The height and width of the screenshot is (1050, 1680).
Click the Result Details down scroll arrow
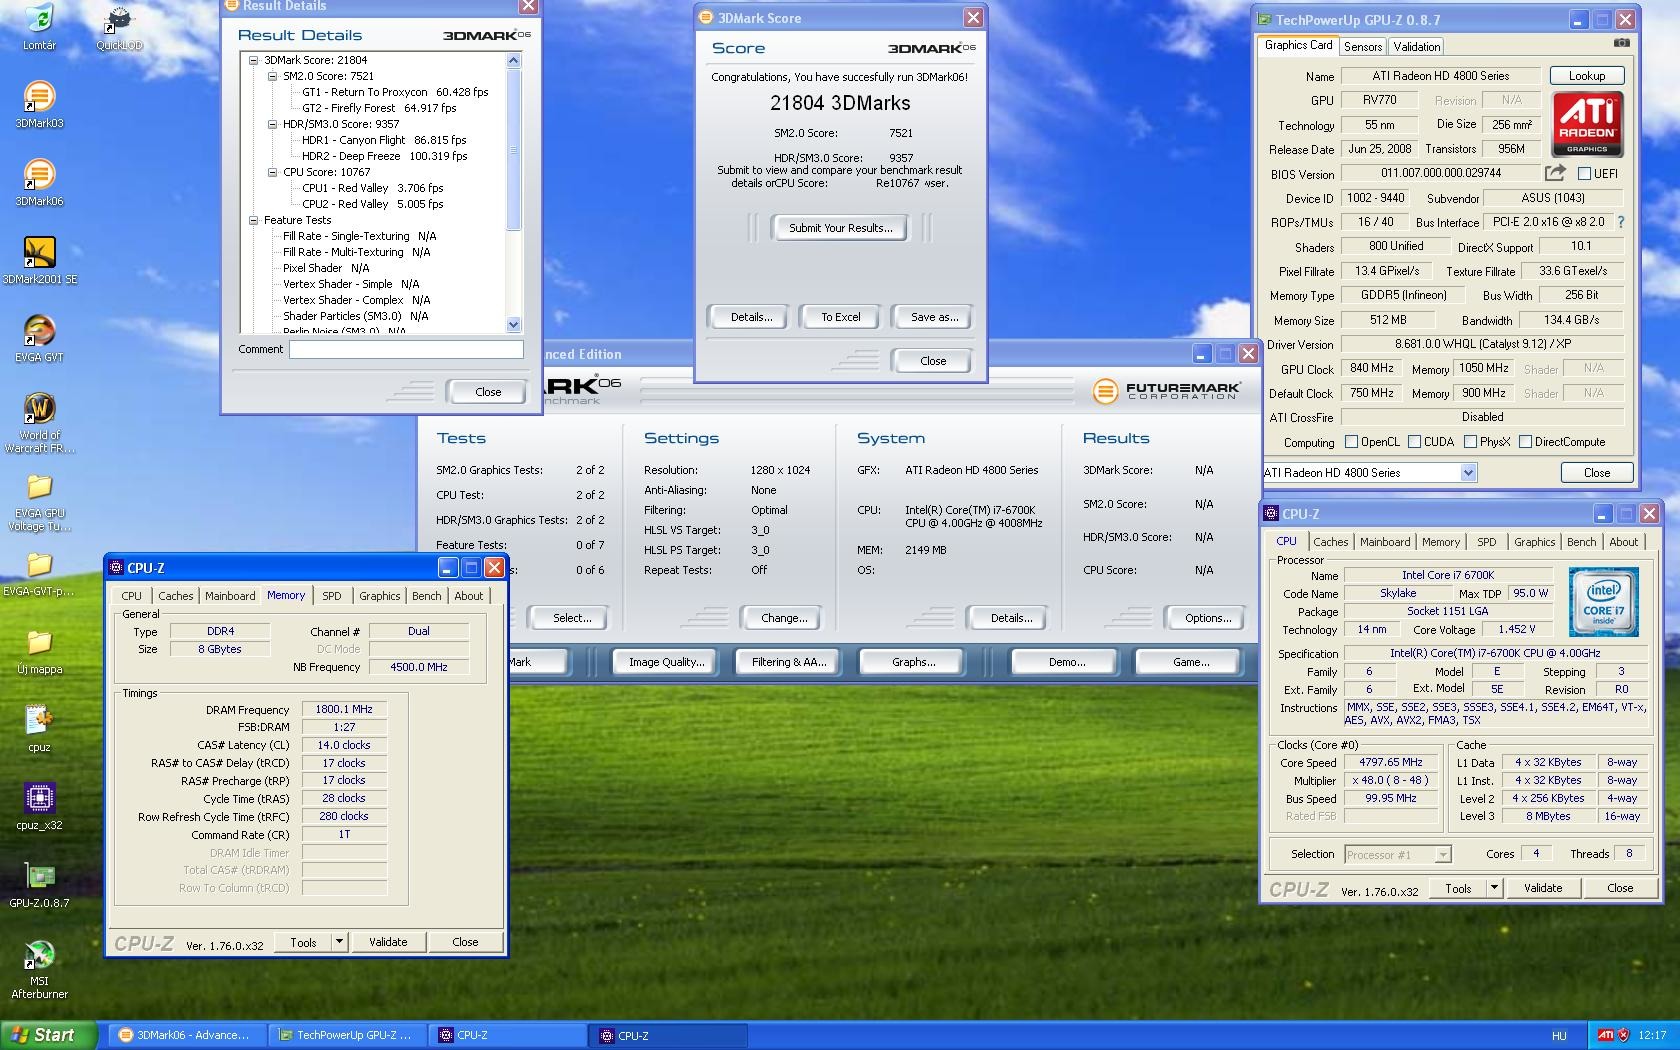tap(514, 324)
